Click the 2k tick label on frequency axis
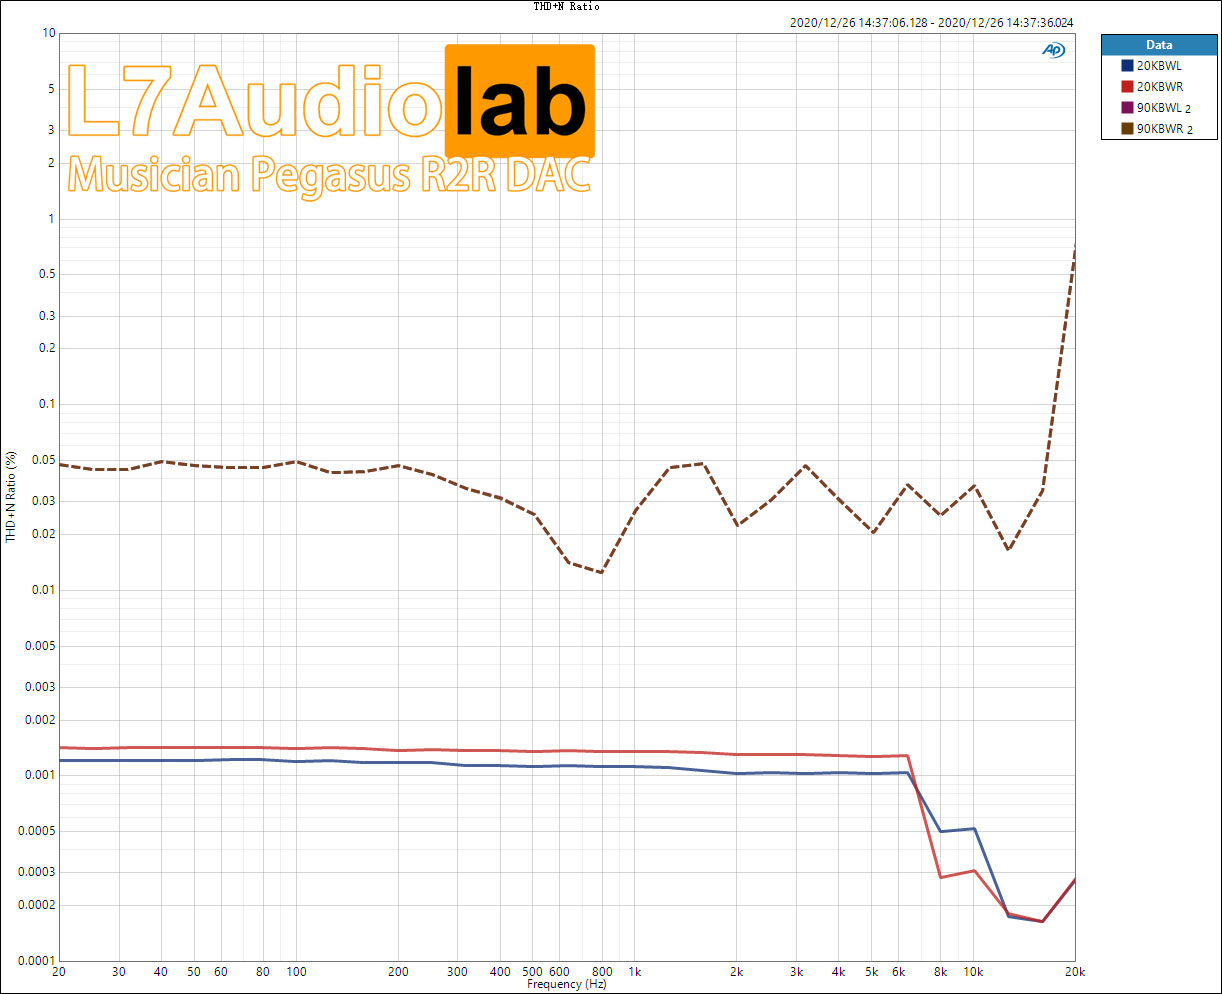This screenshot has height=994, width=1222. click(x=736, y=971)
